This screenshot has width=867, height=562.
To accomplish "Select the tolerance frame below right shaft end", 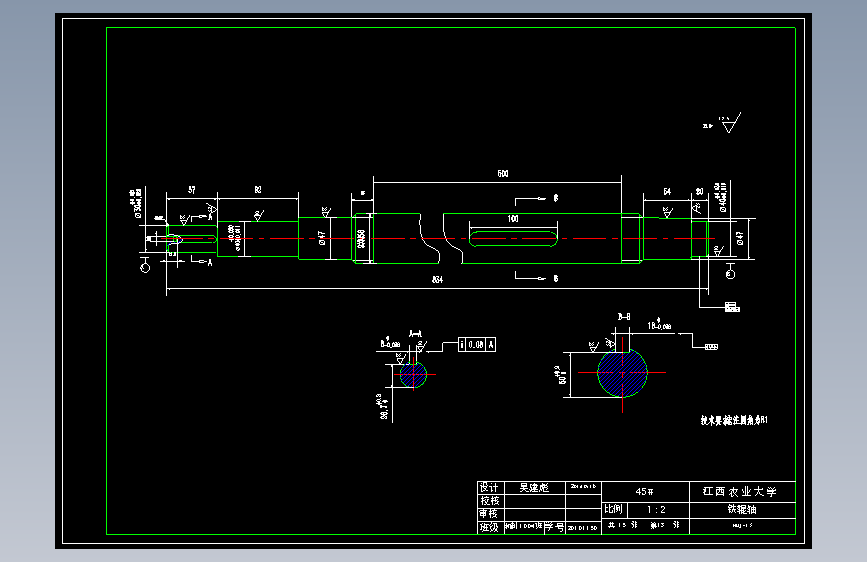I will 732,307.
